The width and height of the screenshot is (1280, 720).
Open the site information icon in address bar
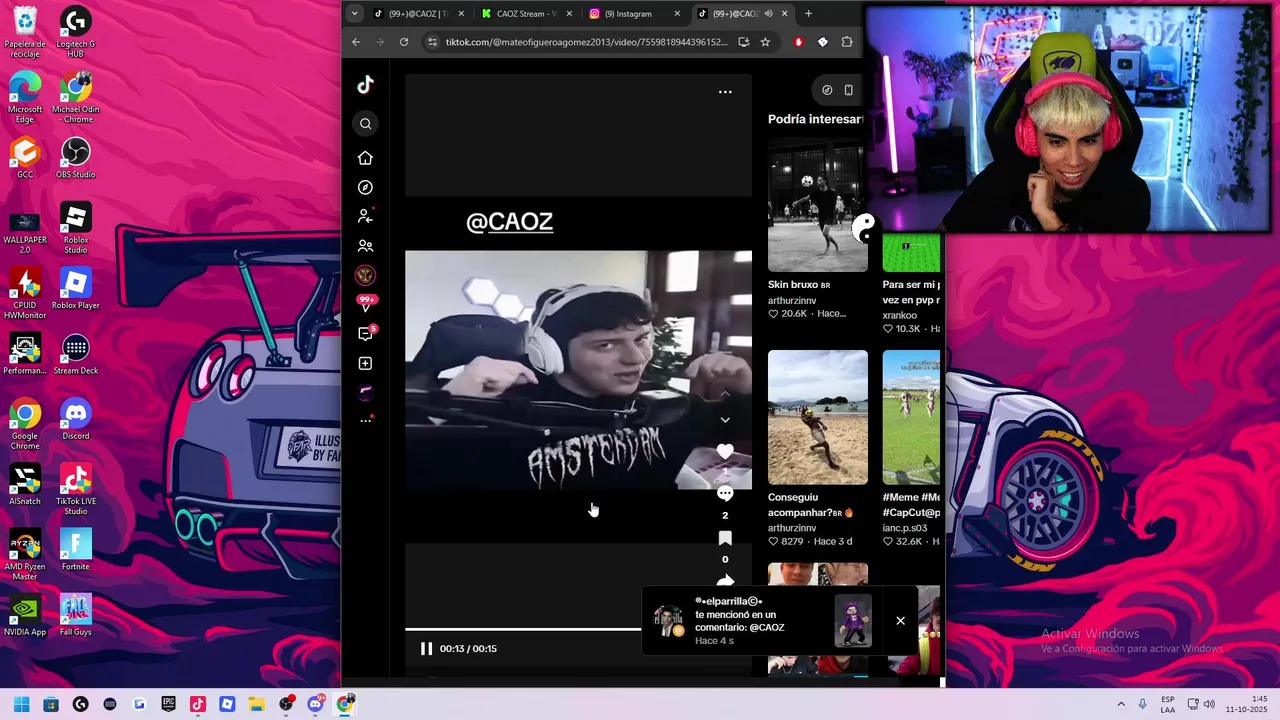coord(432,42)
